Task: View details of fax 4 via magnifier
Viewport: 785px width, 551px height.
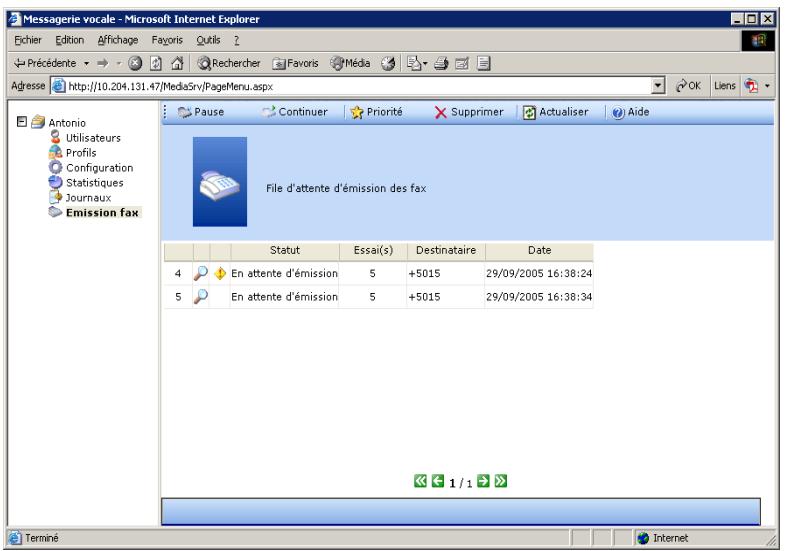Action: click(x=201, y=273)
